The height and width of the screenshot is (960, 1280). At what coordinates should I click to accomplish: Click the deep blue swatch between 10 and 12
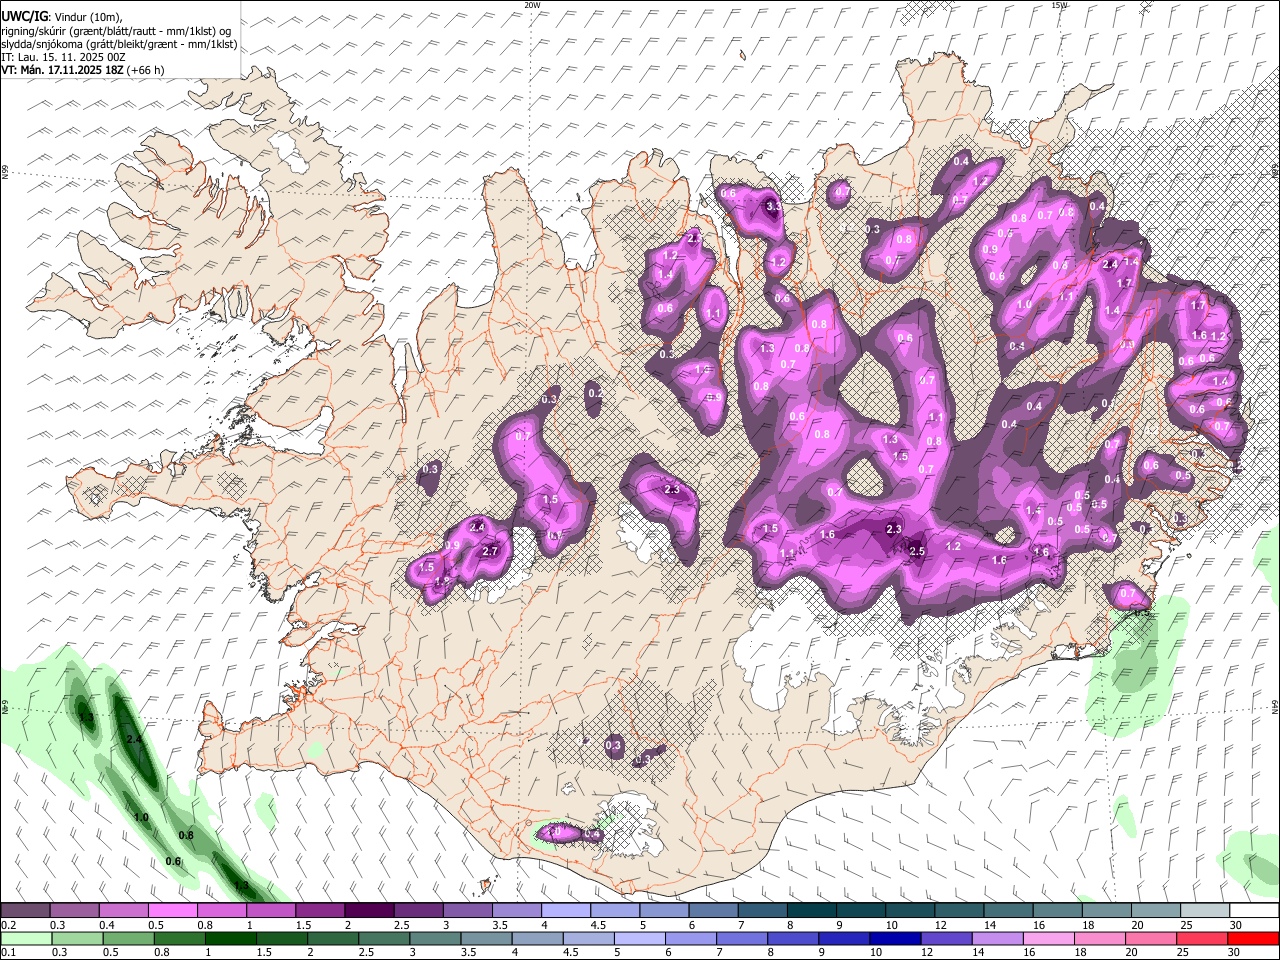click(x=895, y=939)
